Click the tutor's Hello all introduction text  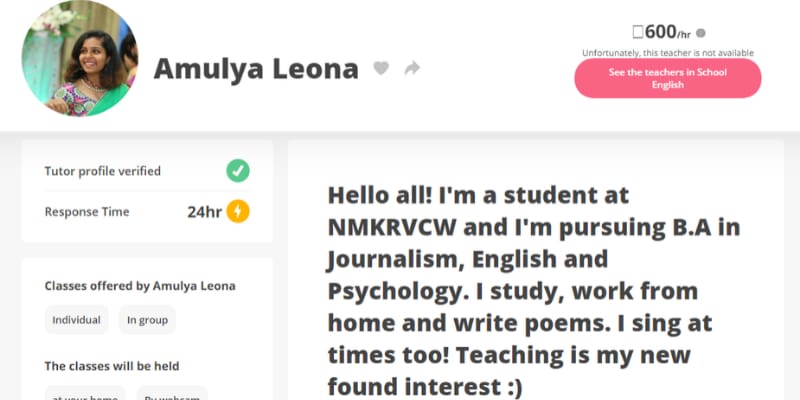coord(534,291)
